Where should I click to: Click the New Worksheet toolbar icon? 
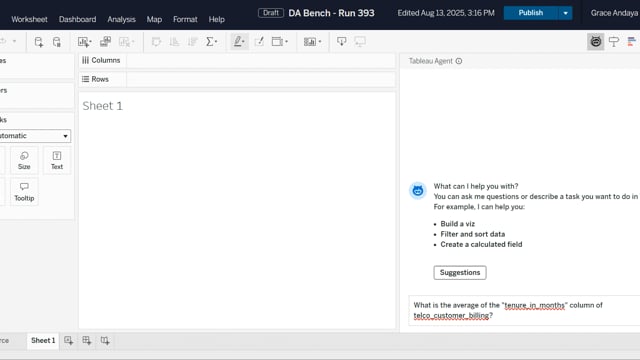click(83, 42)
